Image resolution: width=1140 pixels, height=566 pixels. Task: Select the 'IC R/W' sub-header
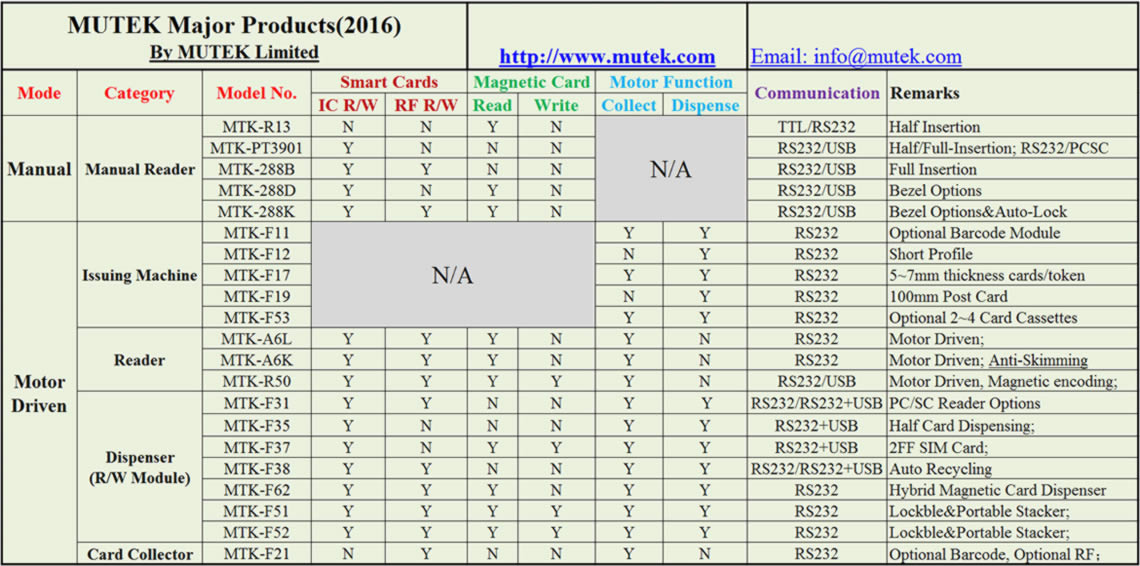pyautogui.click(x=348, y=105)
